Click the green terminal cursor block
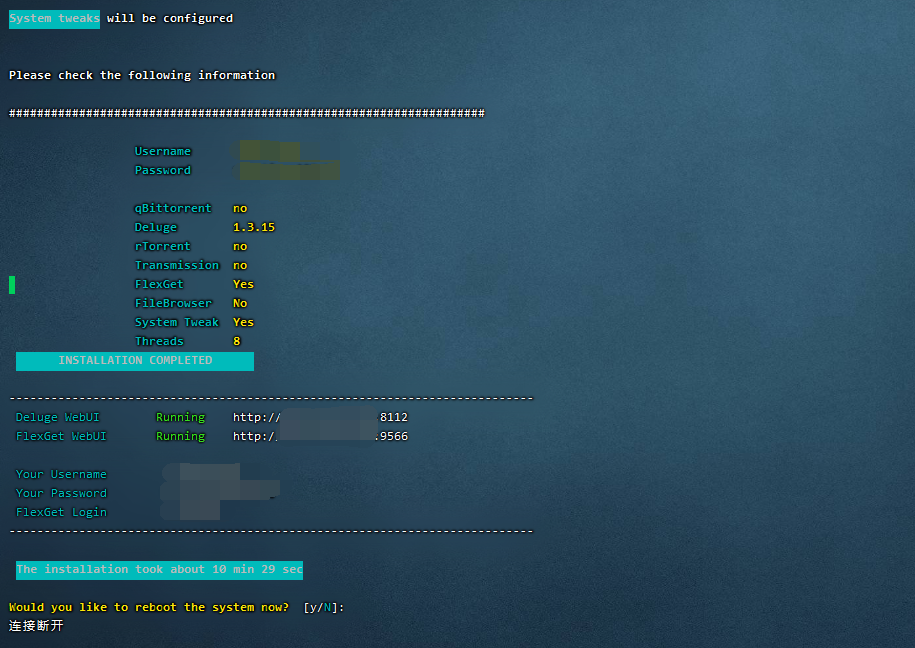Screen dimensions: 915x648 tap(12, 285)
